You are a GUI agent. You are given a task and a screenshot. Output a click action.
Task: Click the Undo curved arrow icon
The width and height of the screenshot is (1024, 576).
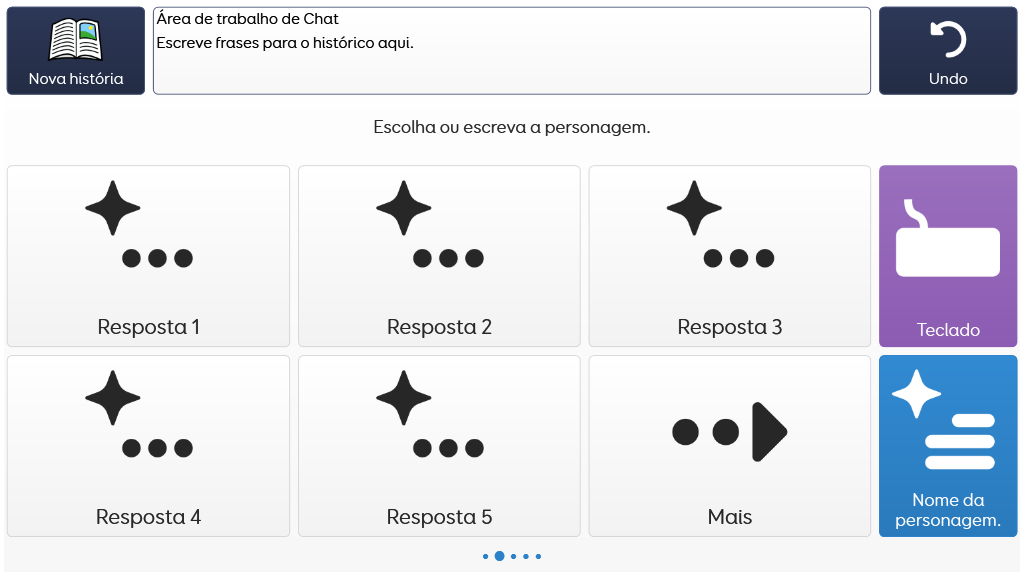click(x=947, y=40)
